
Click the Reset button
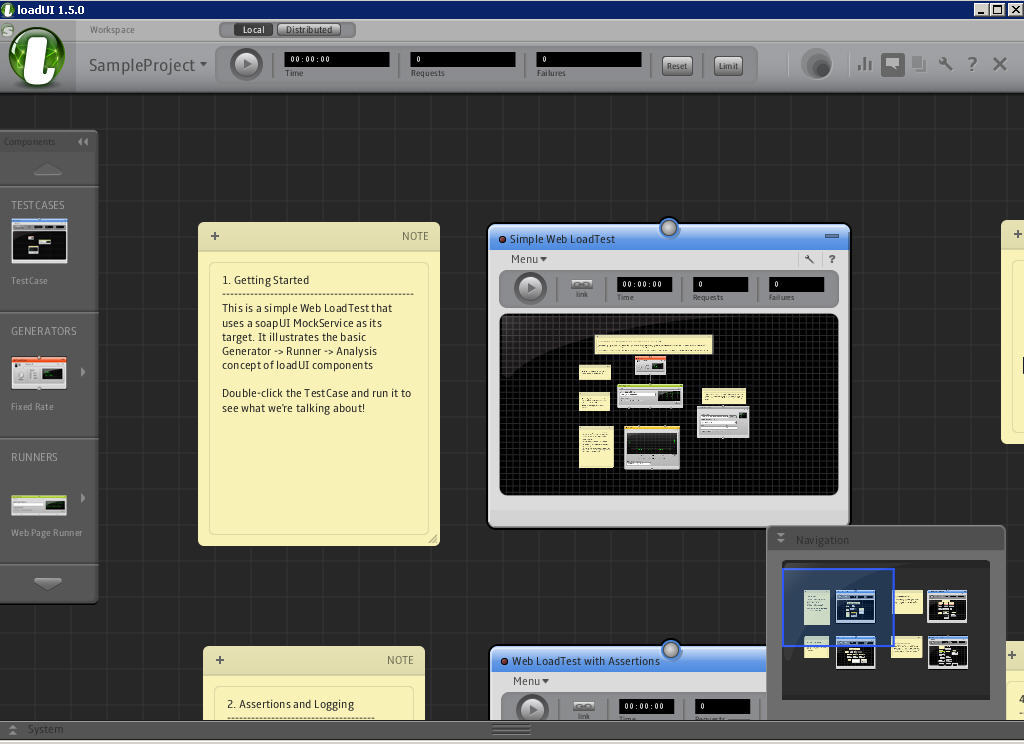(677, 66)
